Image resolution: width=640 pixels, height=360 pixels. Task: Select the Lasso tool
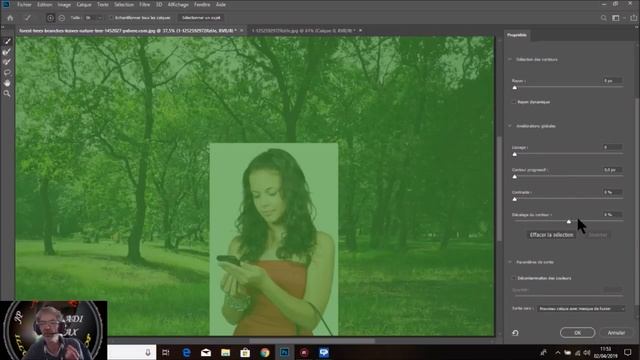7,73
